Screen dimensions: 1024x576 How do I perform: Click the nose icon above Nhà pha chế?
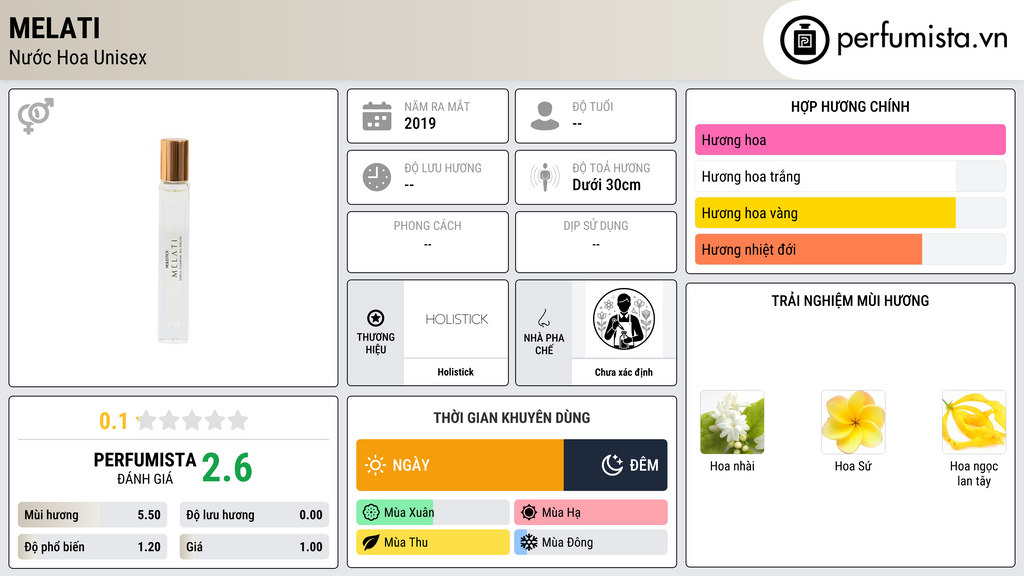click(x=543, y=318)
